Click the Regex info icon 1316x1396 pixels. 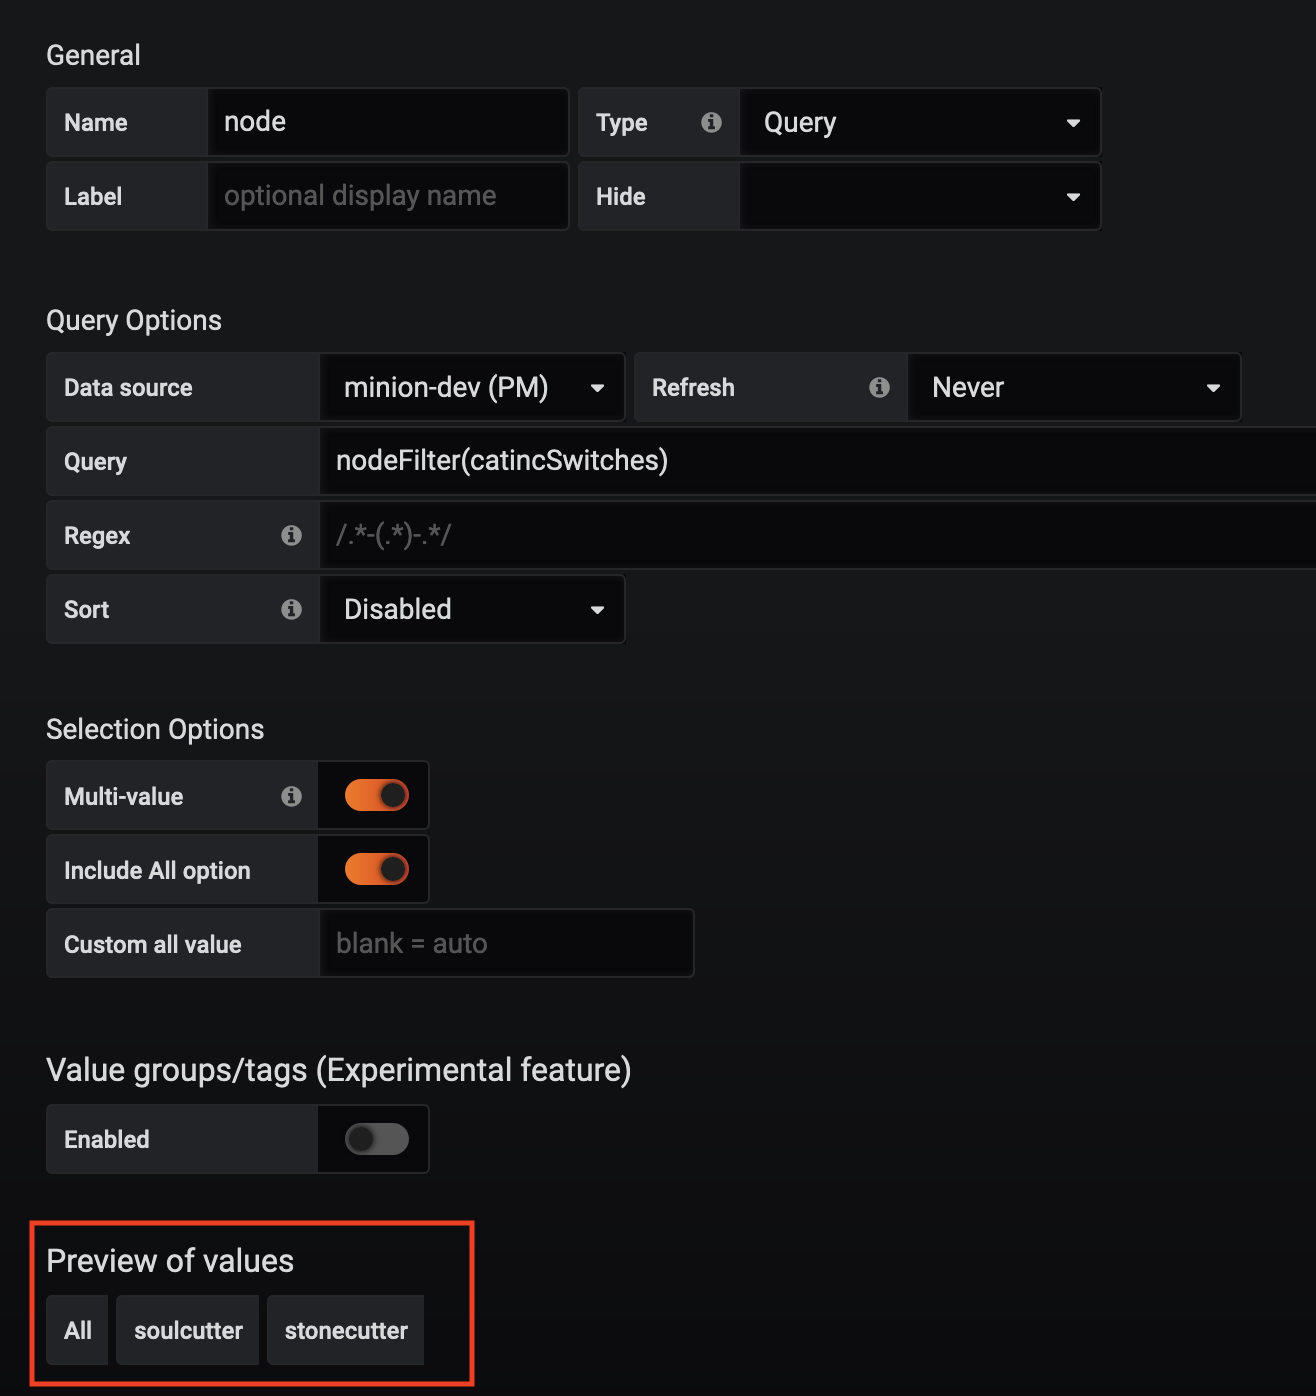(x=291, y=535)
